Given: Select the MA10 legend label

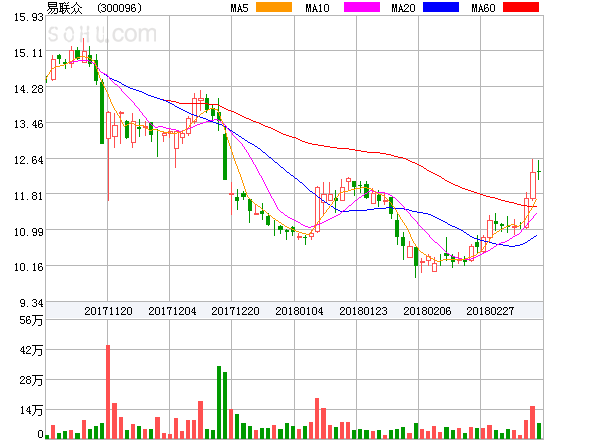Looking at the screenshot, I should pos(317,8).
